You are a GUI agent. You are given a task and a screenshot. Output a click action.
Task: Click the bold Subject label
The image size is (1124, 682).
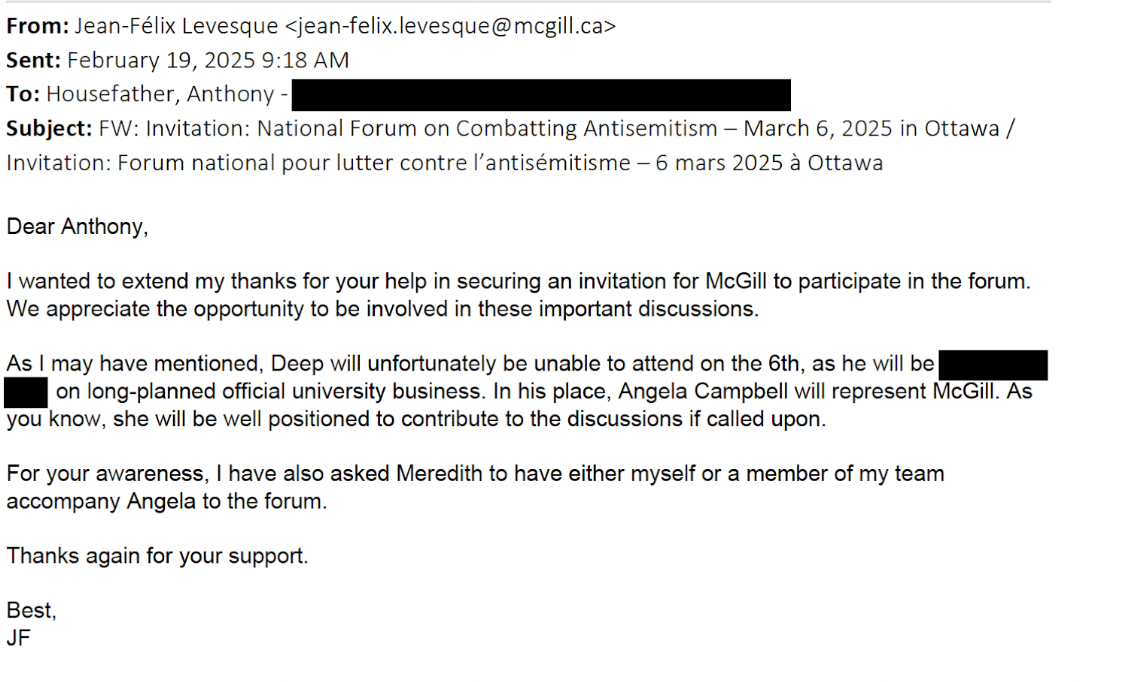49,128
